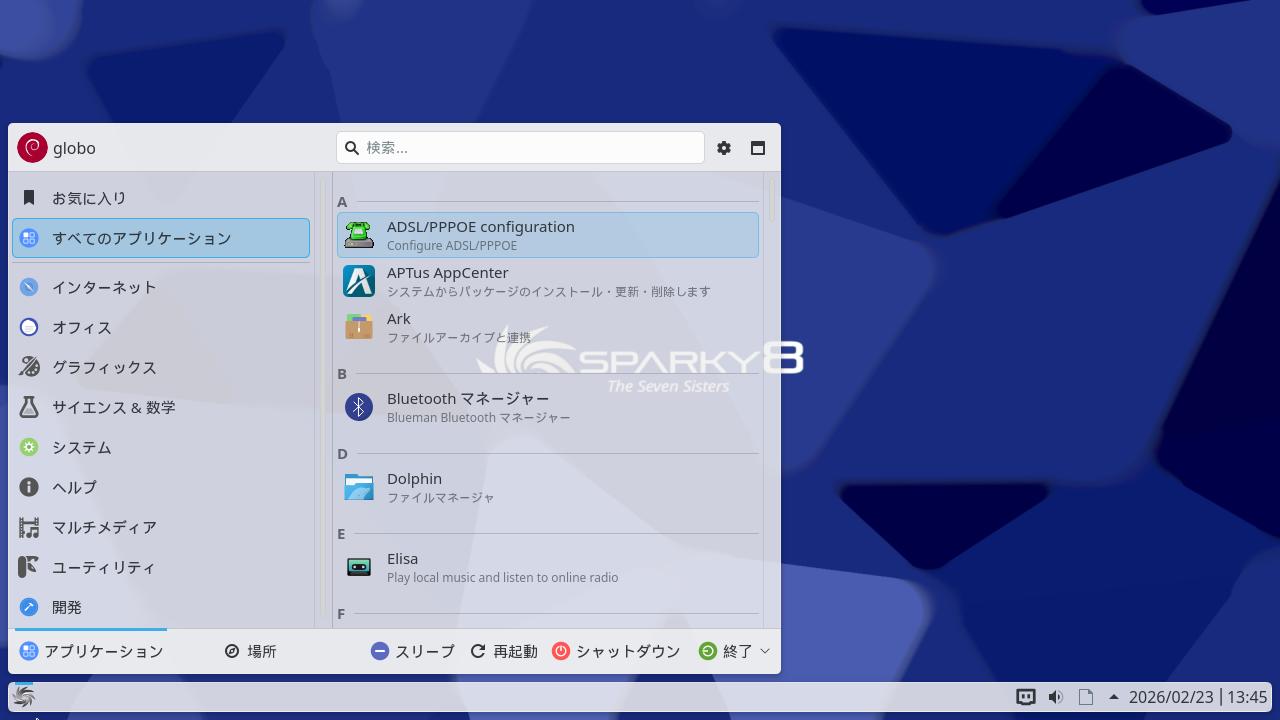Toggle the launcher pin/expand window button
Image resolution: width=1280 pixels, height=720 pixels.
click(758, 148)
